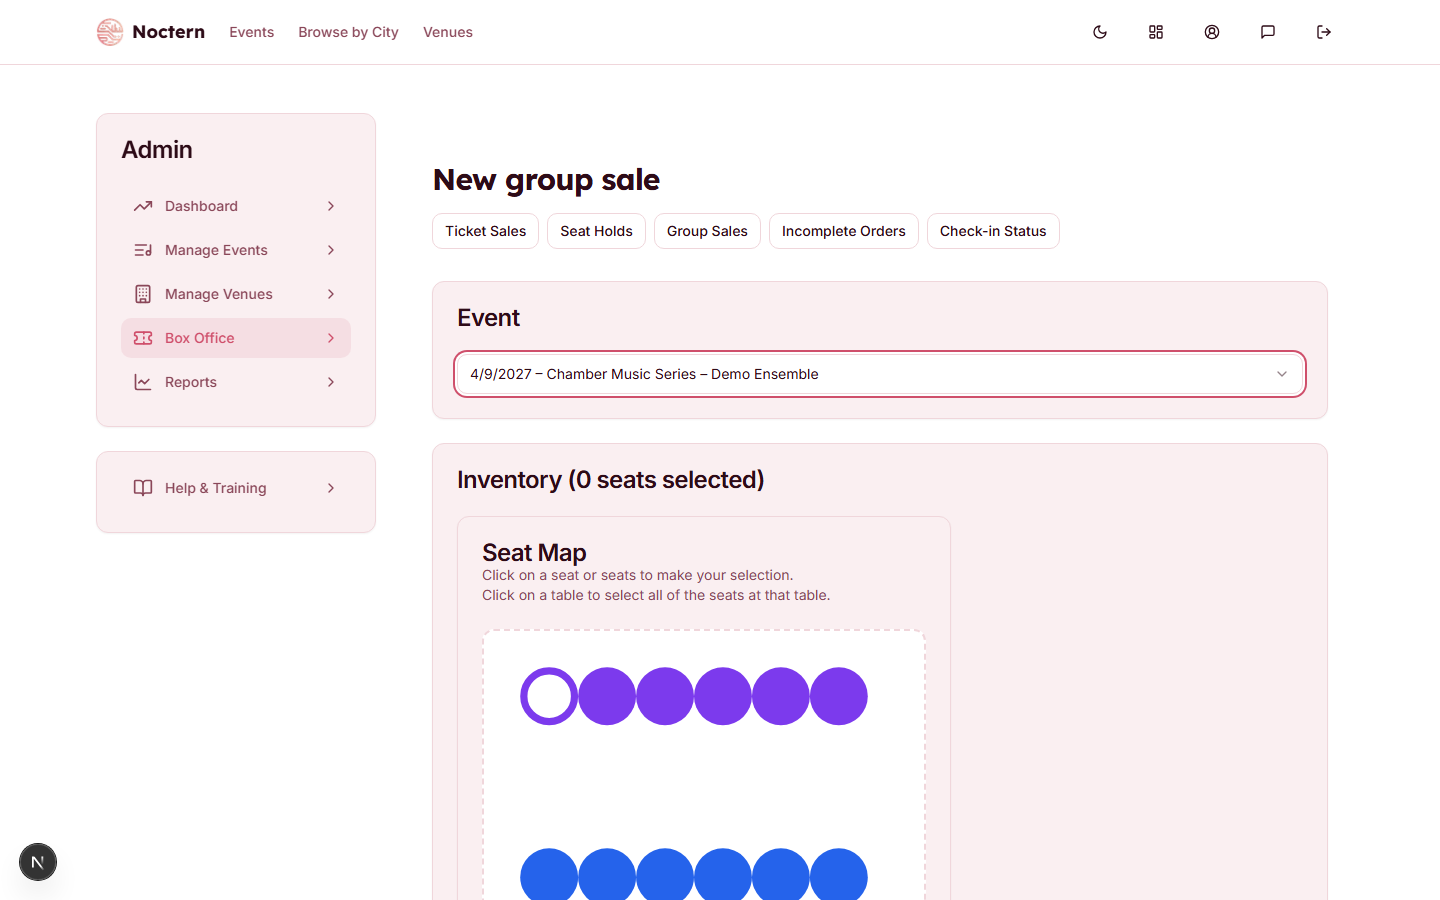1440x900 pixels.
Task: Open the user account profile icon
Action: [1212, 32]
